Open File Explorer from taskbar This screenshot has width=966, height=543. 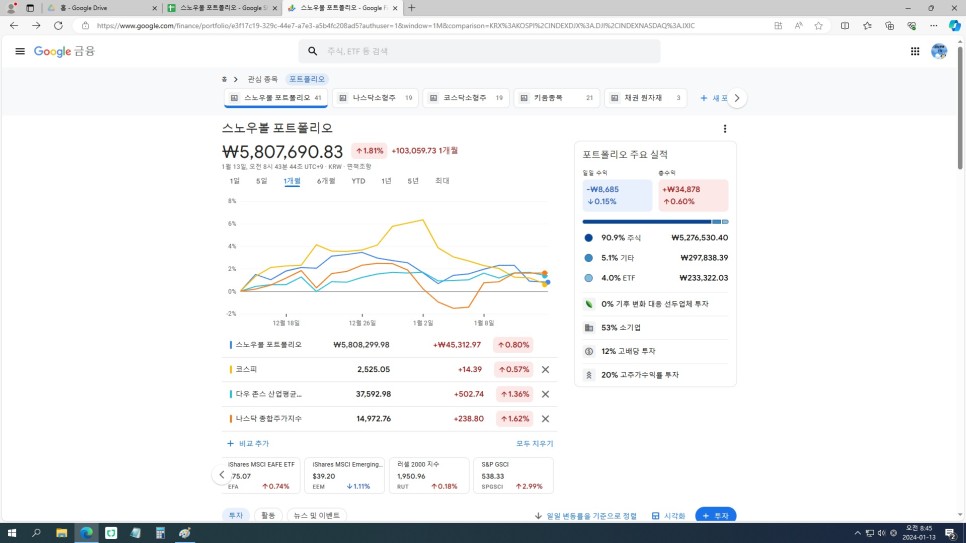[61, 533]
